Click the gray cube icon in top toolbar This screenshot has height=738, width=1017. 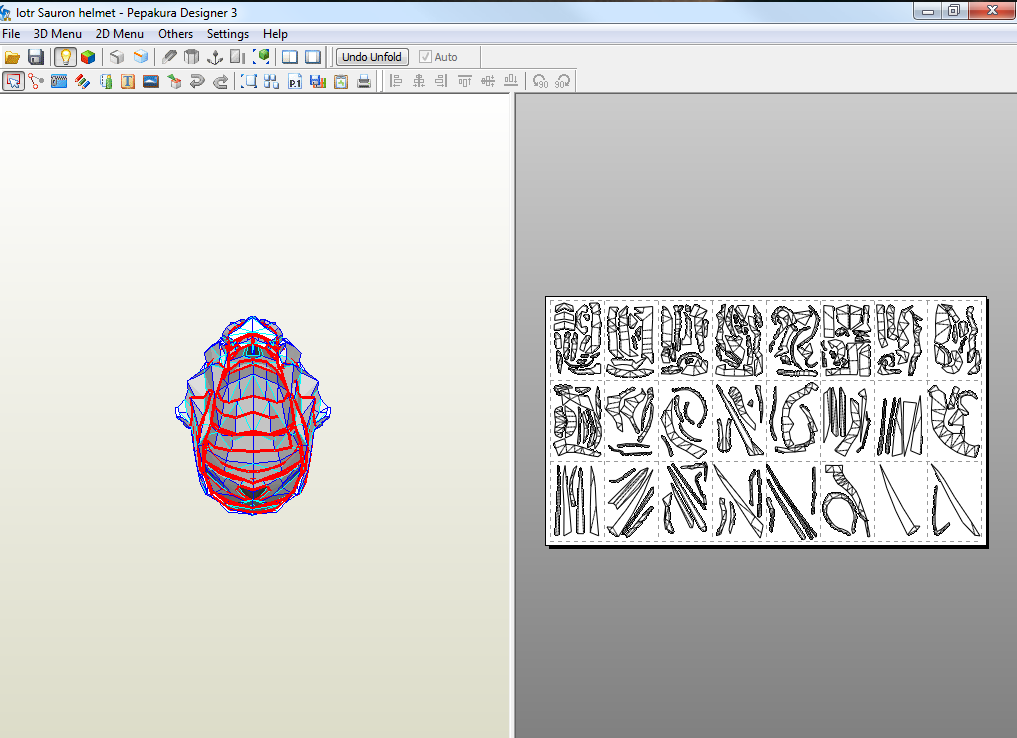[117, 57]
